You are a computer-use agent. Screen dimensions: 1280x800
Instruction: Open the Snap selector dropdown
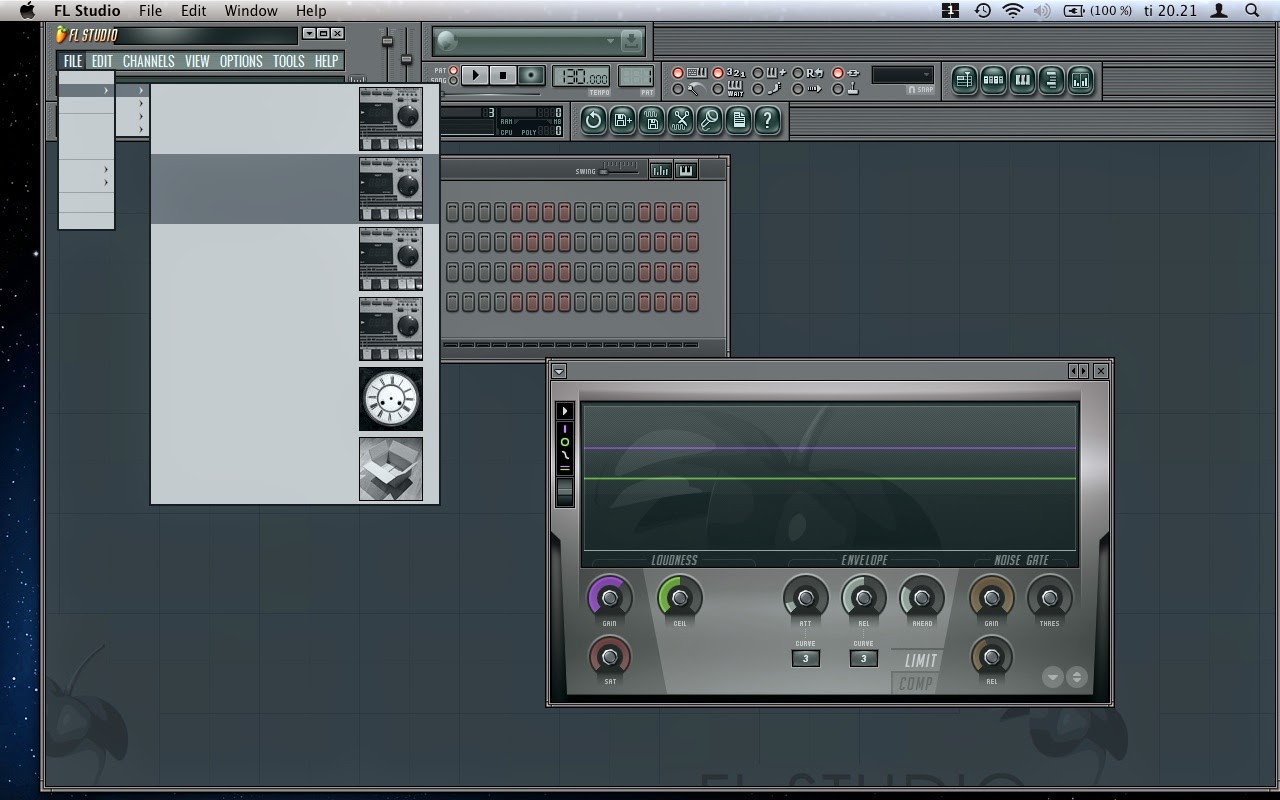click(902, 75)
